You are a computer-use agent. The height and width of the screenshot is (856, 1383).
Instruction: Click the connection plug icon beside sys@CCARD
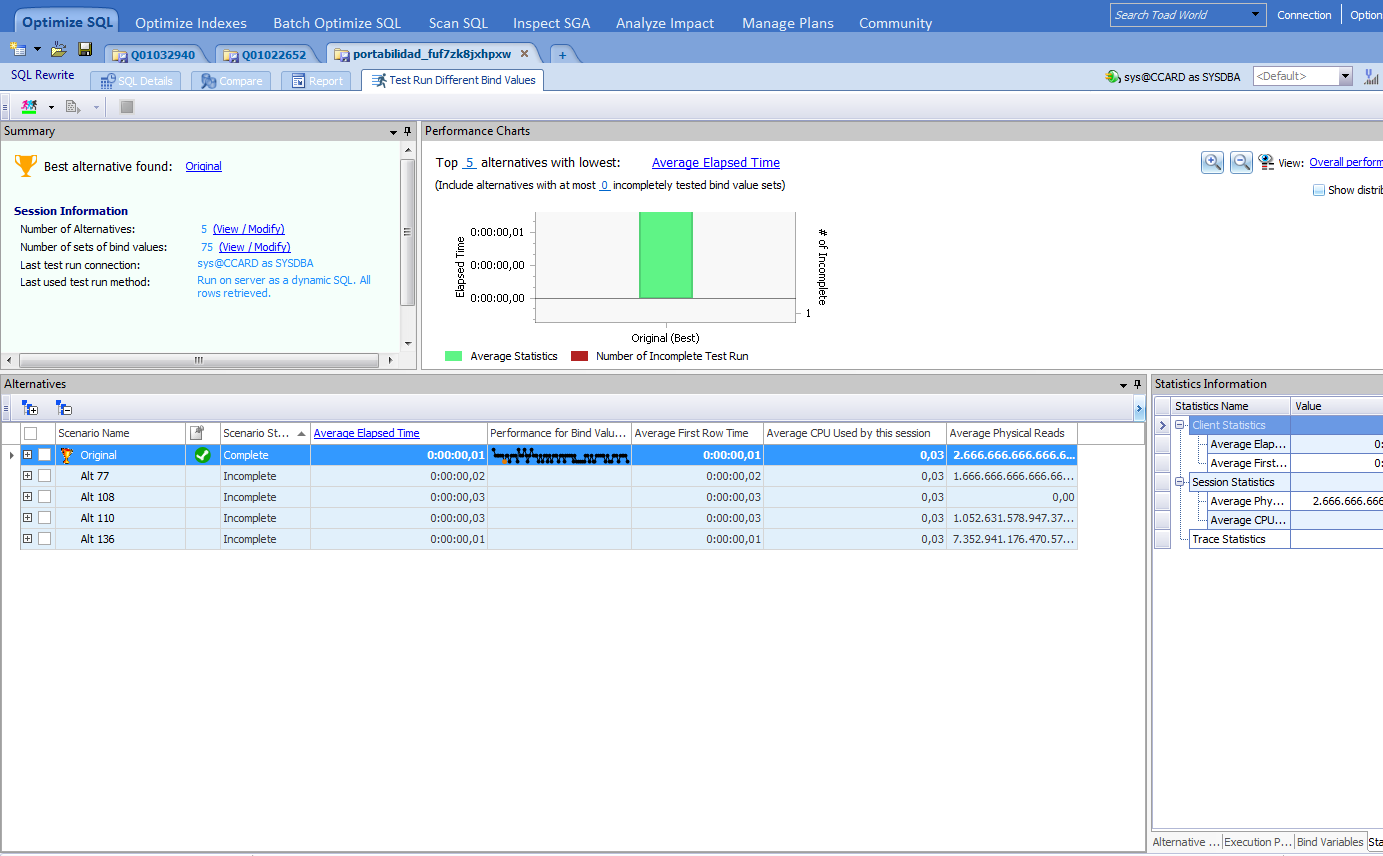[x=1111, y=77]
